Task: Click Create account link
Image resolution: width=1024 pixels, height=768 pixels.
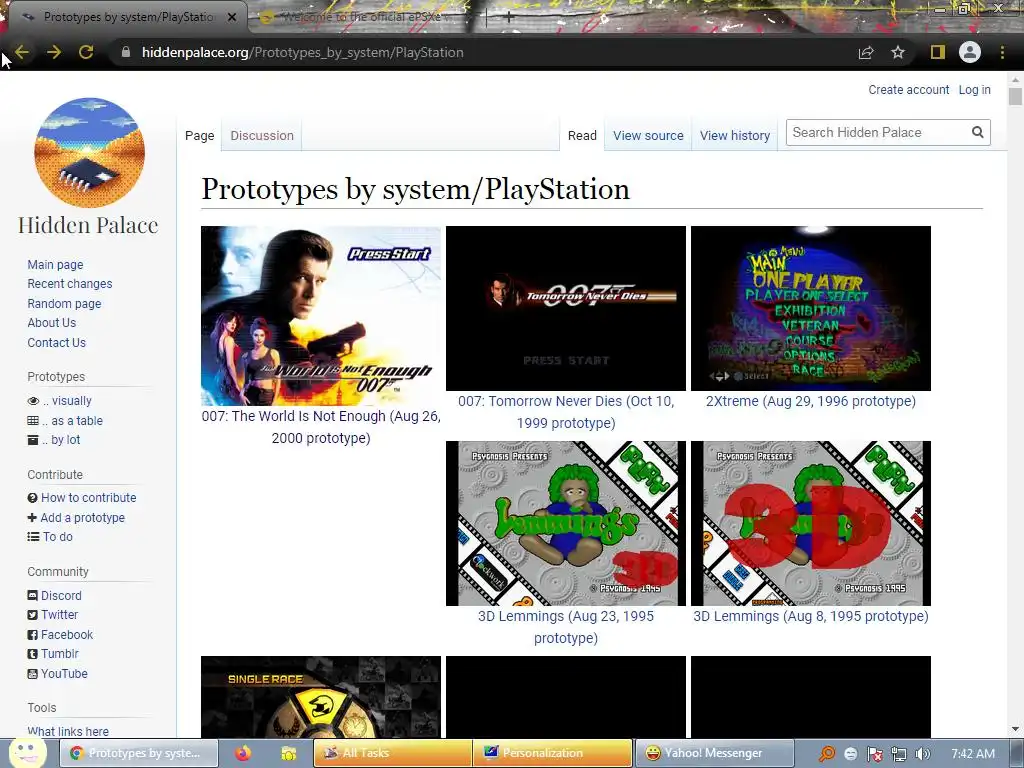Action: click(x=908, y=89)
